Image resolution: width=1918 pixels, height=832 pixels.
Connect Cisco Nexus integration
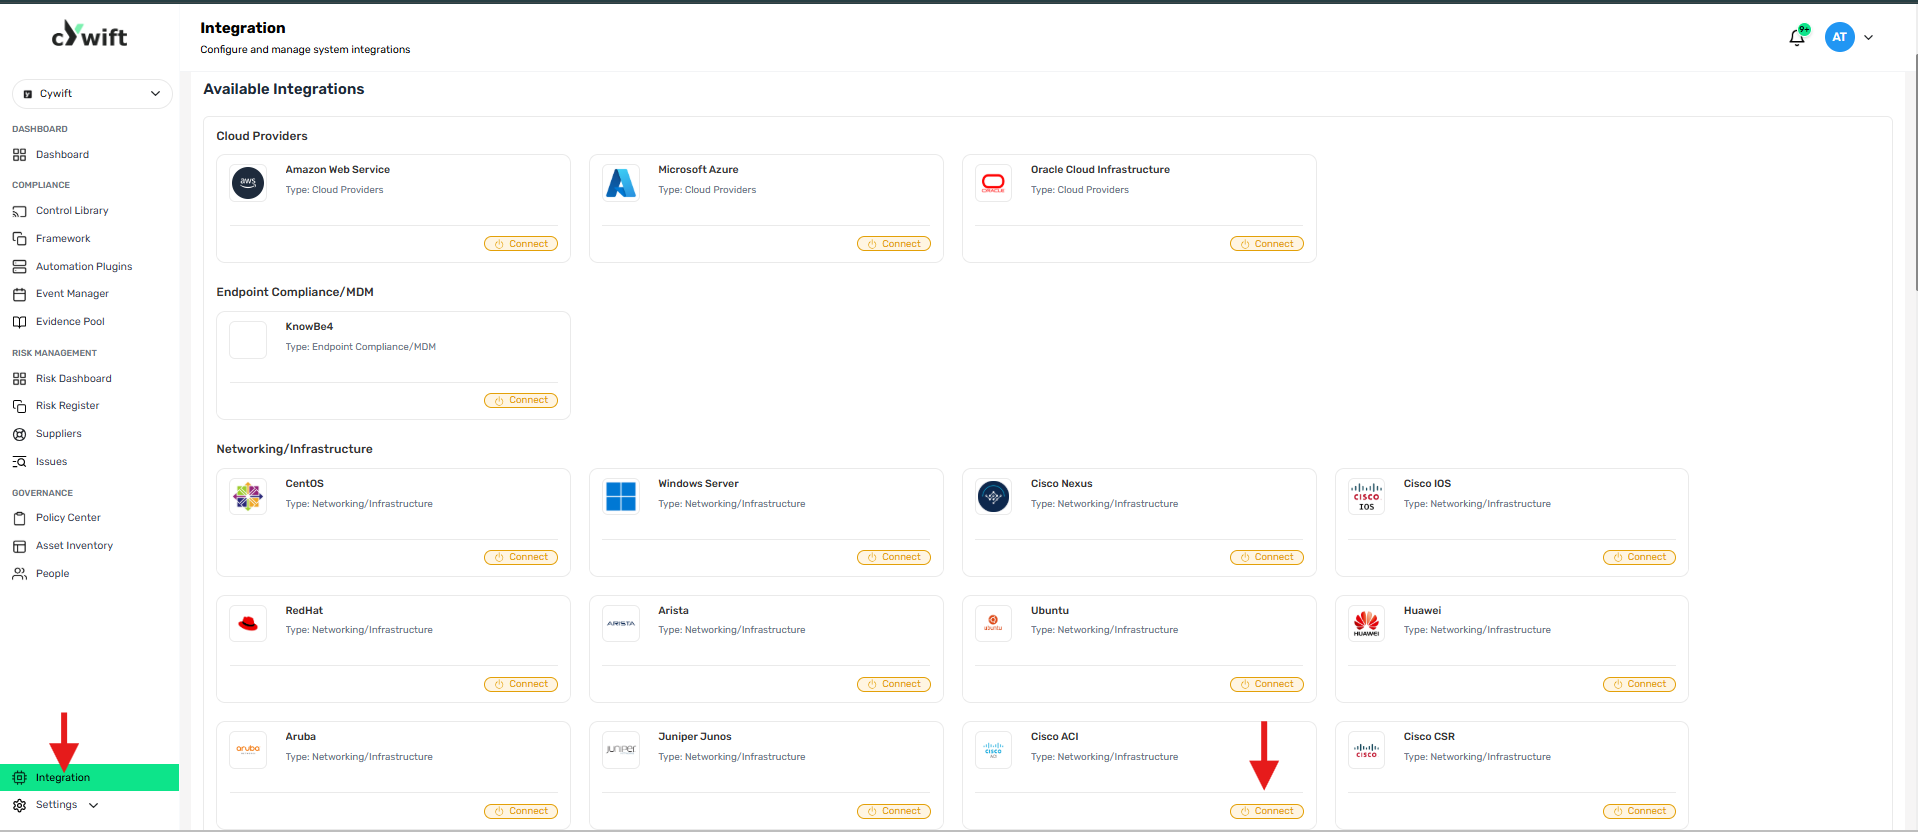1267,557
